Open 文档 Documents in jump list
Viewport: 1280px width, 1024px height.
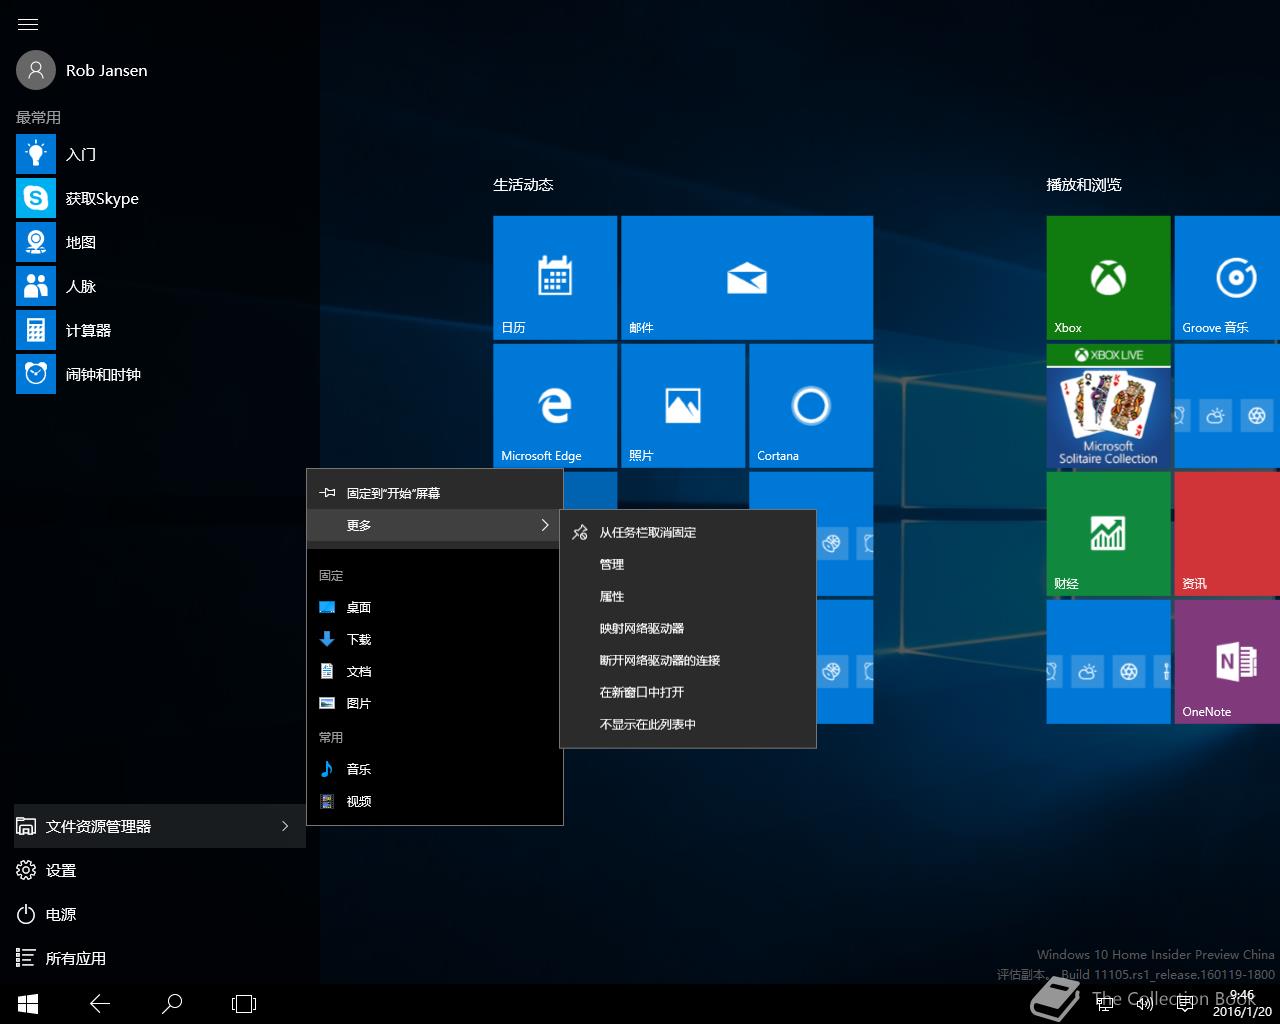click(435, 671)
